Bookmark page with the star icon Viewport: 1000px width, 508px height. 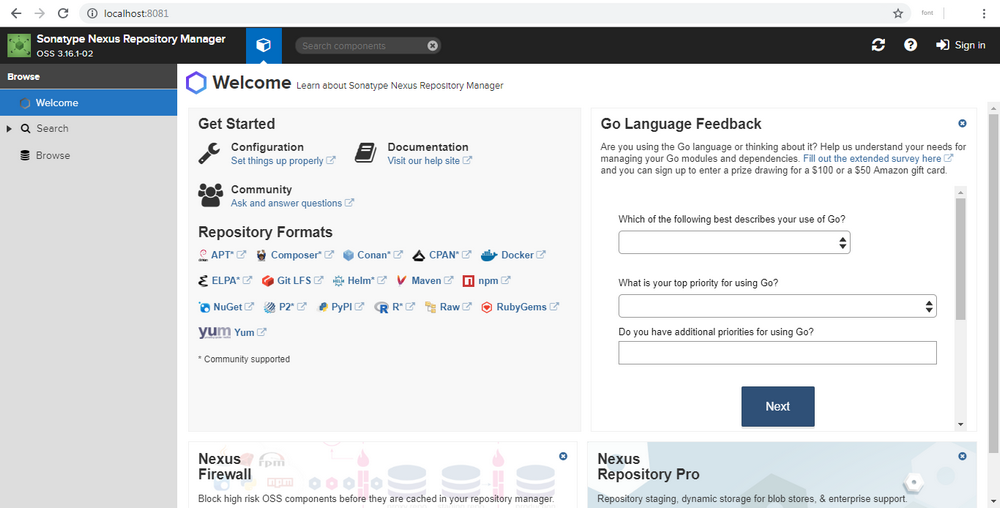tap(898, 13)
